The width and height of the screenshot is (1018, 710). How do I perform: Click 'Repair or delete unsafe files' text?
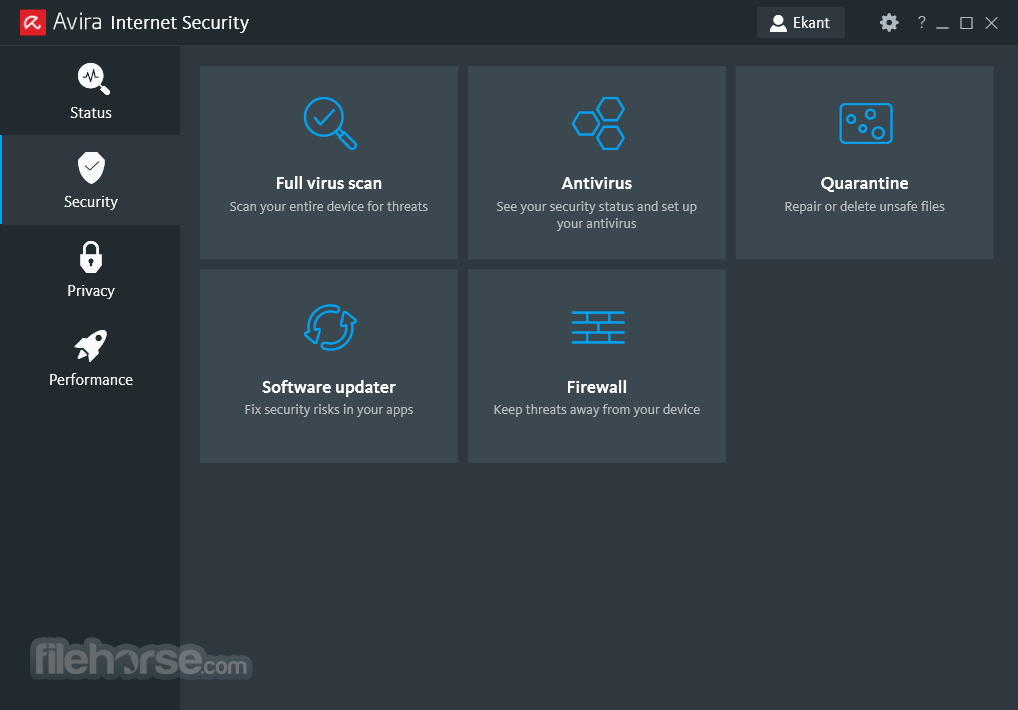coord(864,206)
